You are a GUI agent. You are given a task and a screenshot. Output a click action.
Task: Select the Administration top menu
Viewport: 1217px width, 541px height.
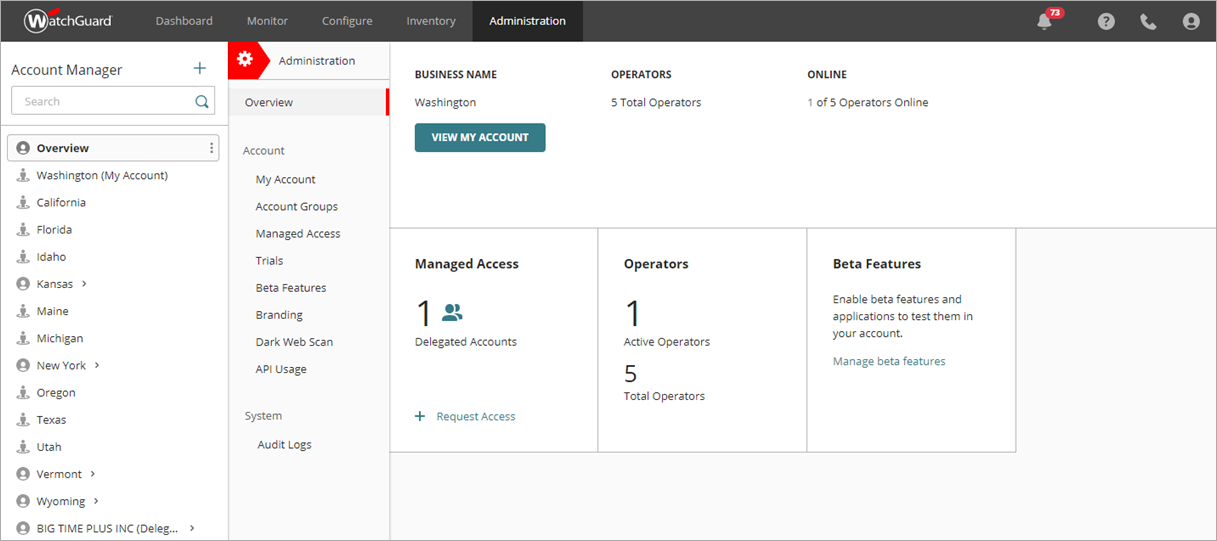tap(527, 21)
